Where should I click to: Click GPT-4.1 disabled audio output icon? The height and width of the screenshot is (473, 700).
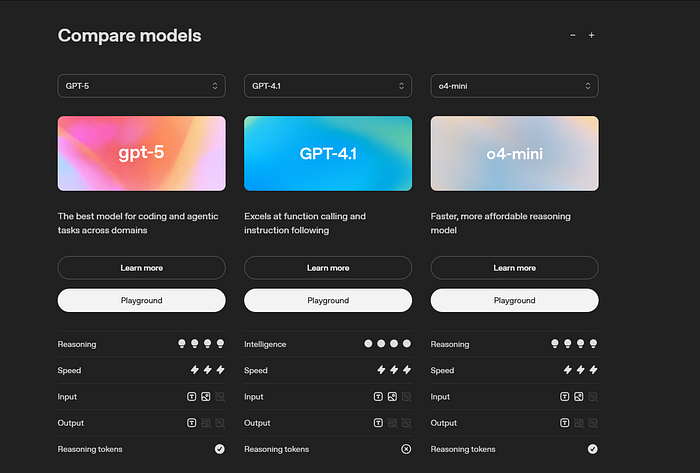(x=407, y=423)
